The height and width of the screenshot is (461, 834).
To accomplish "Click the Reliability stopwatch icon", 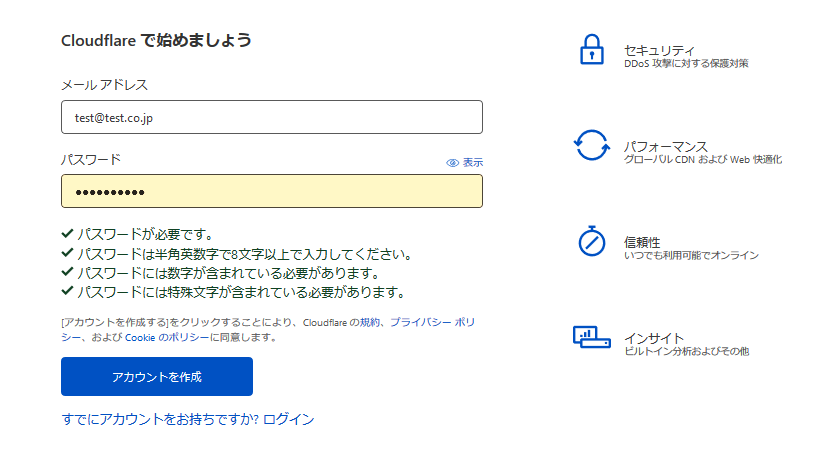I will 592,241.
